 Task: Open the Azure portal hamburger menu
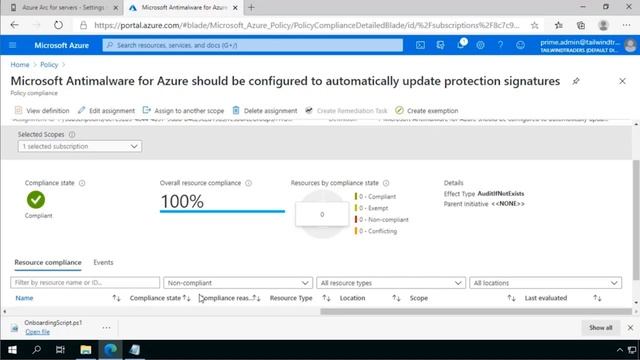[13, 45]
